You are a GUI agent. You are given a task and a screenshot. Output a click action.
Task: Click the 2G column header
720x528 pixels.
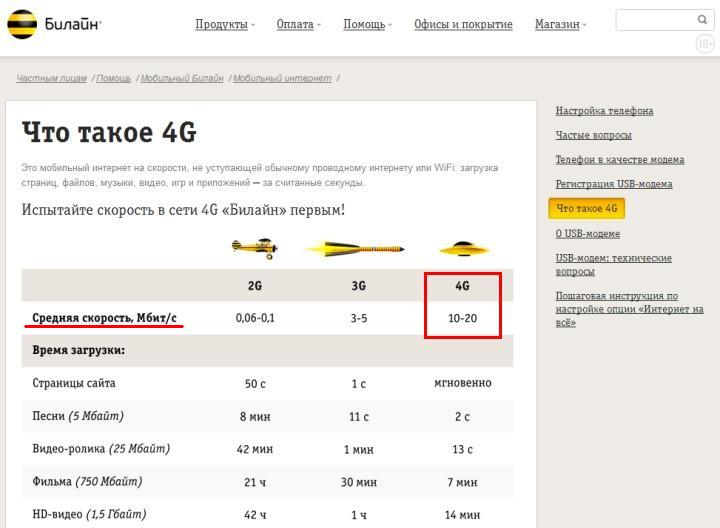[x=255, y=286]
